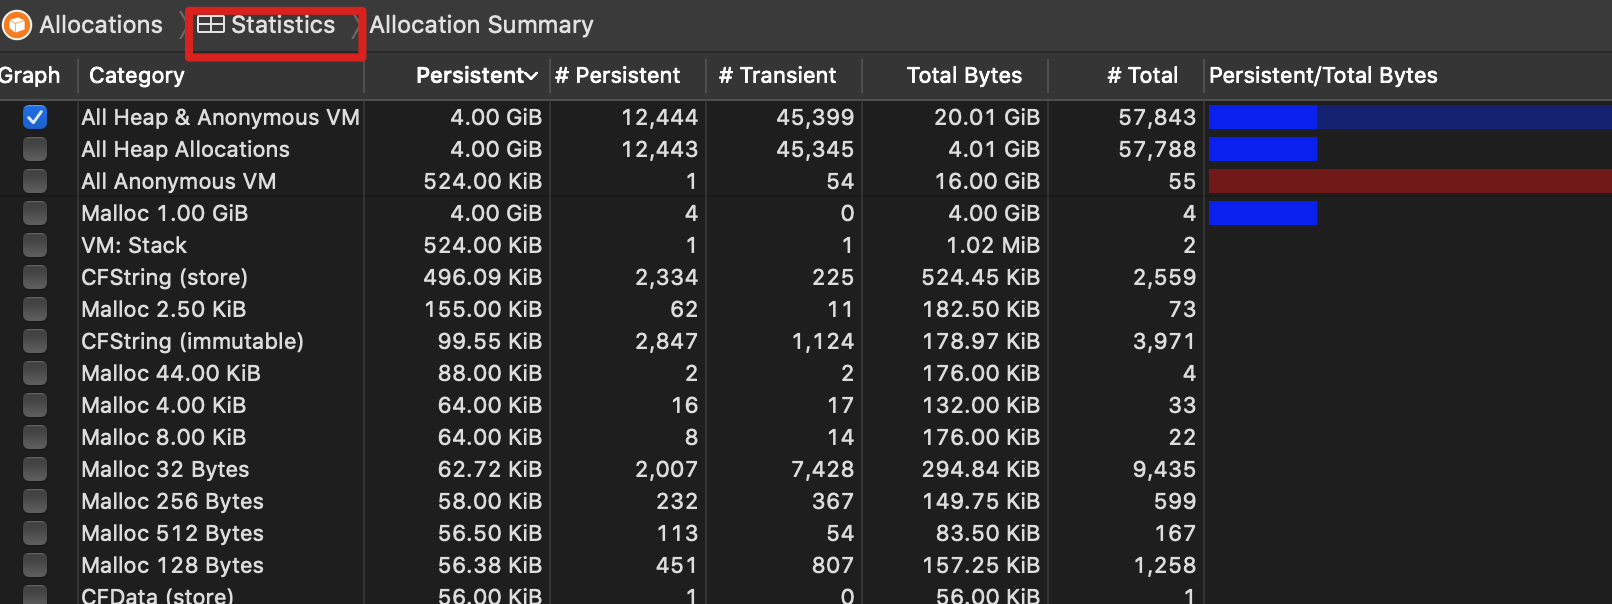
Task: Sort by the Category column header
Action: click(x=137, y=75)
